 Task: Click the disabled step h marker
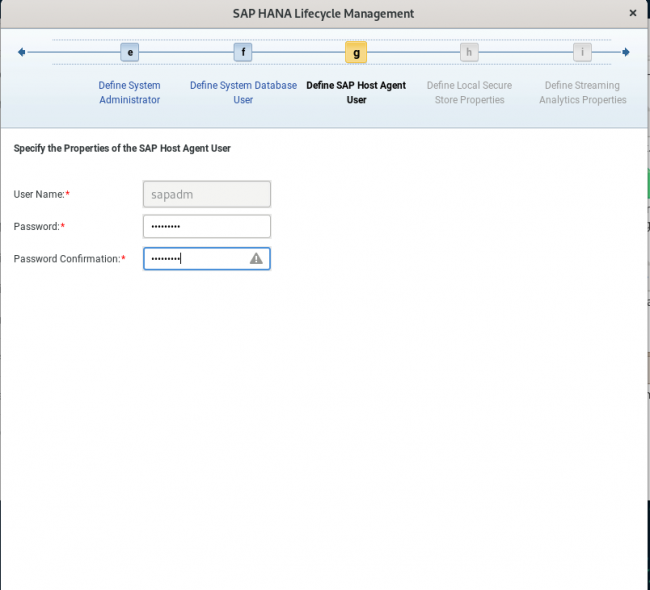[469, 52]
